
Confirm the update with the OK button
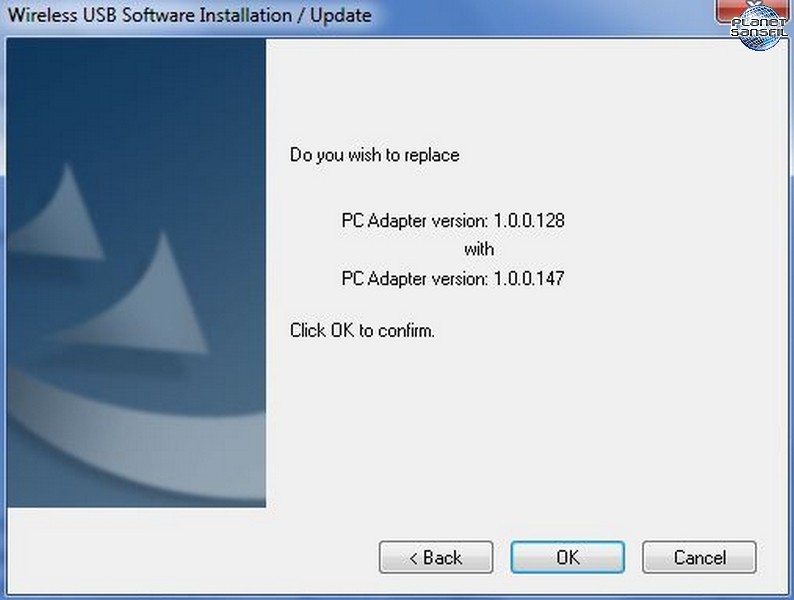coord(568,557)
